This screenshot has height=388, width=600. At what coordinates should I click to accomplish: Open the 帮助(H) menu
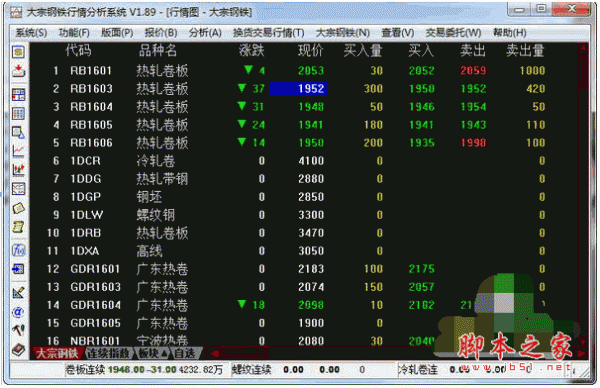coord(509,33)
